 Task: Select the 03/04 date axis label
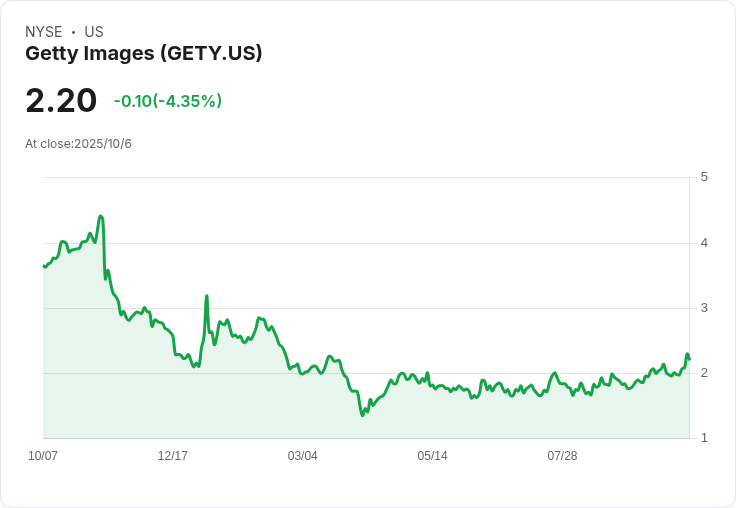click(x=303, y=456)
